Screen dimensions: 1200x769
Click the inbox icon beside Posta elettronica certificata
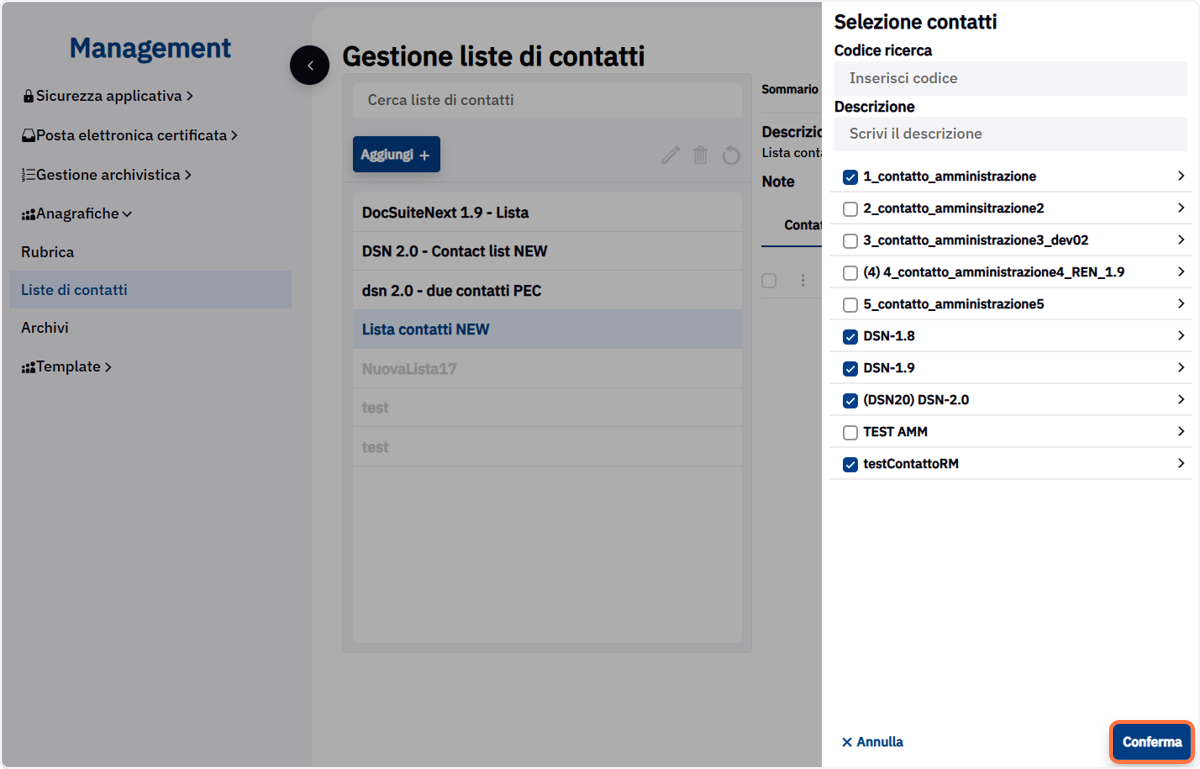point(28,136)
